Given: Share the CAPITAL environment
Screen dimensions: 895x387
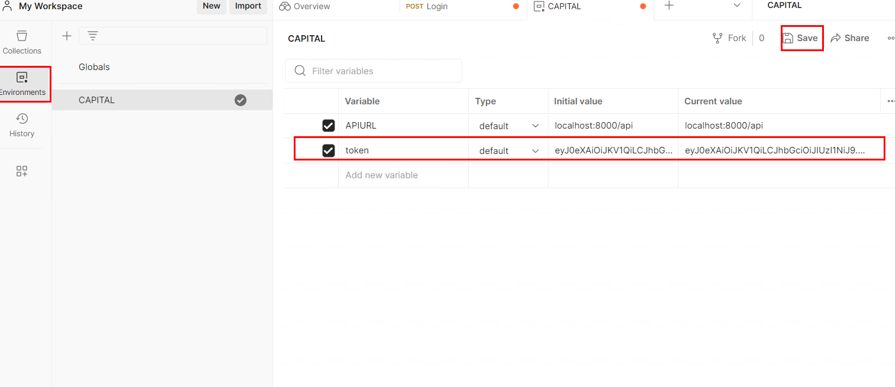Looking at the screenshot, I should click(x=850, y=38).
